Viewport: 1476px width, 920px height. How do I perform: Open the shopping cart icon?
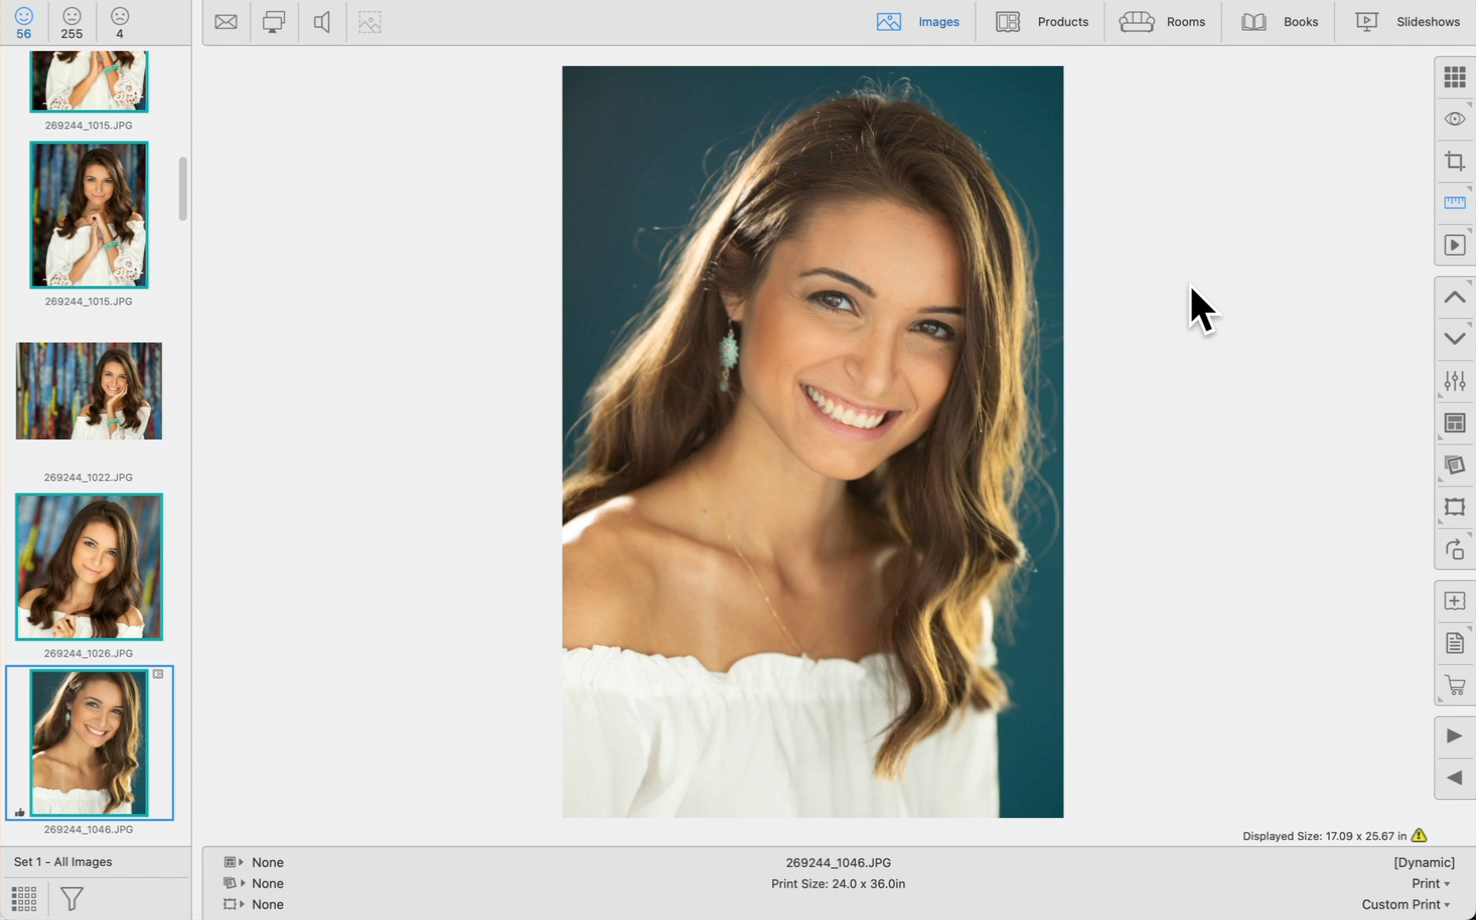tap(1454, 686)
